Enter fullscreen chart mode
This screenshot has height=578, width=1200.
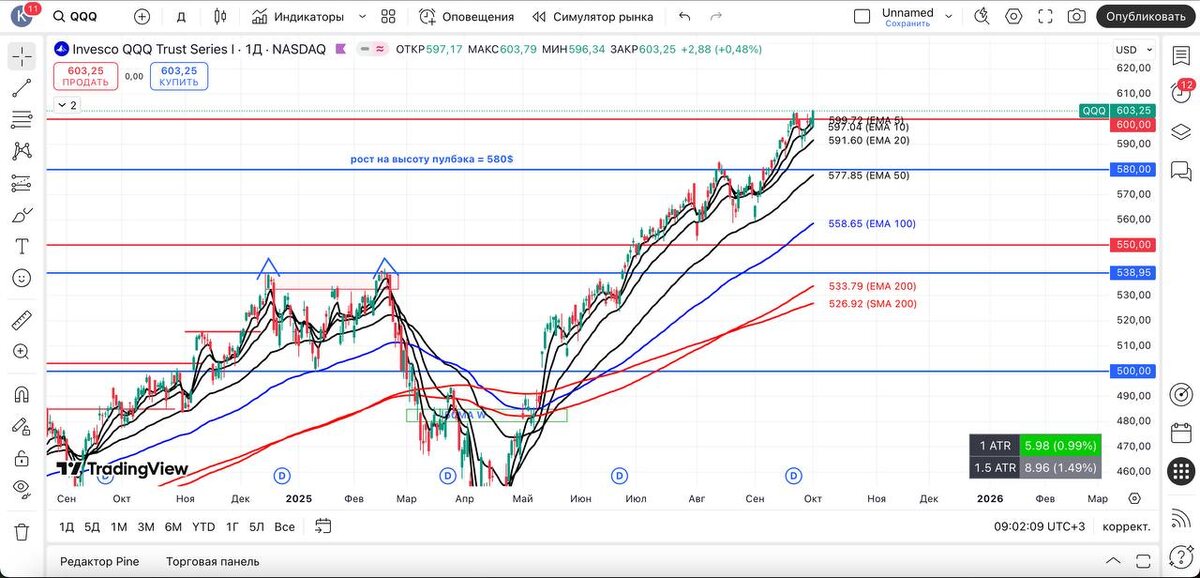tap(1045, 17)
